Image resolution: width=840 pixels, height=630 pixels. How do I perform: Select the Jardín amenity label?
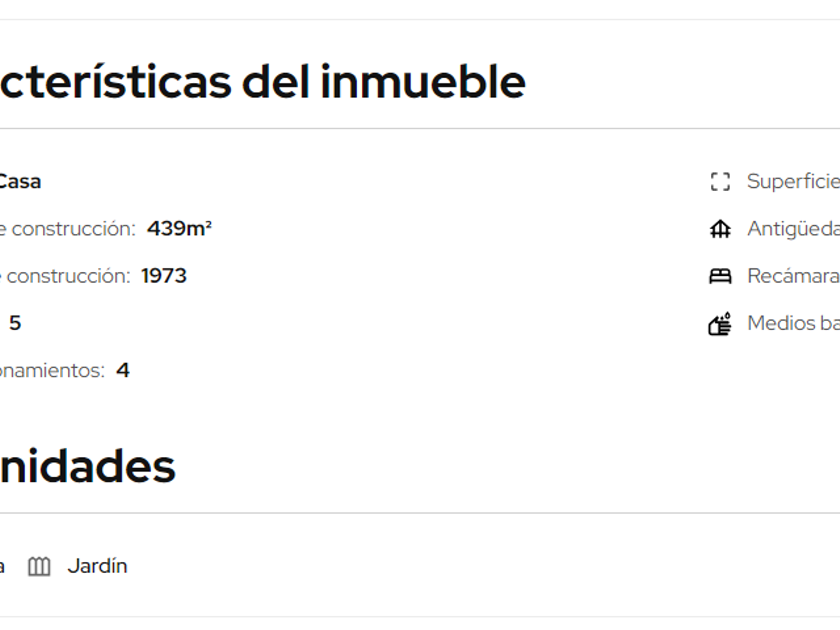tap(97, 566)
